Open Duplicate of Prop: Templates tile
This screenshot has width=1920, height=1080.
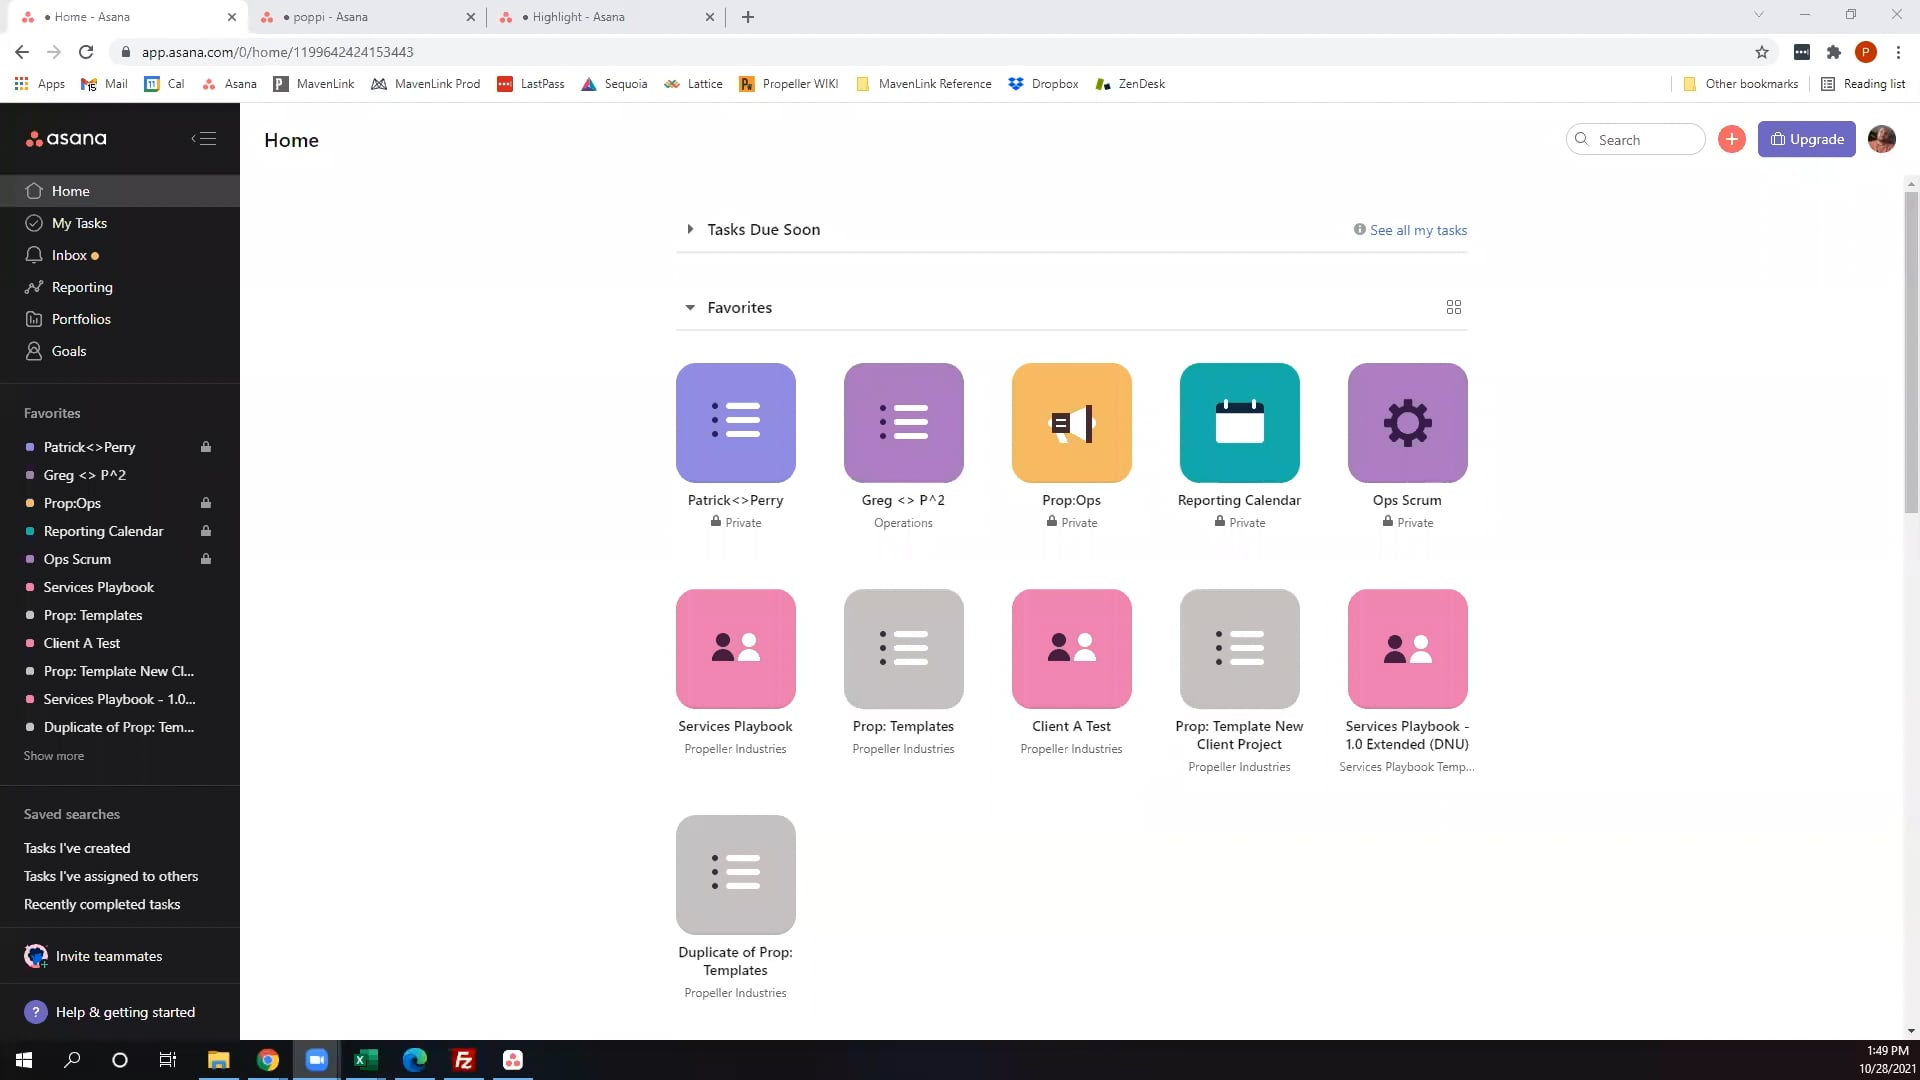point(736,875)
